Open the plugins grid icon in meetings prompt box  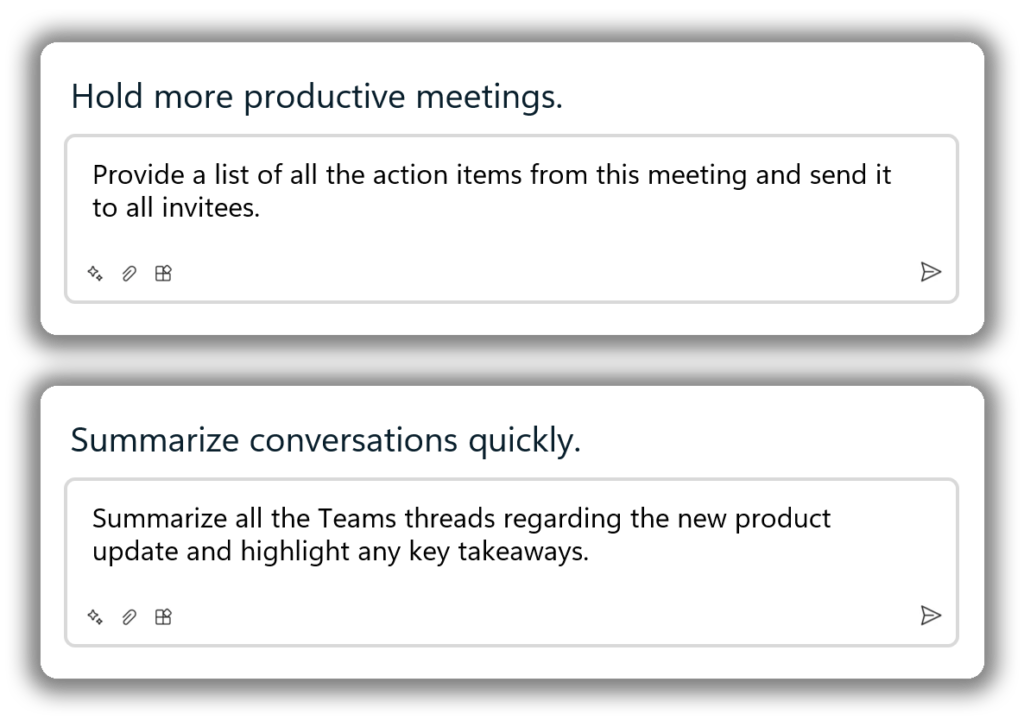tap(163, 273)
